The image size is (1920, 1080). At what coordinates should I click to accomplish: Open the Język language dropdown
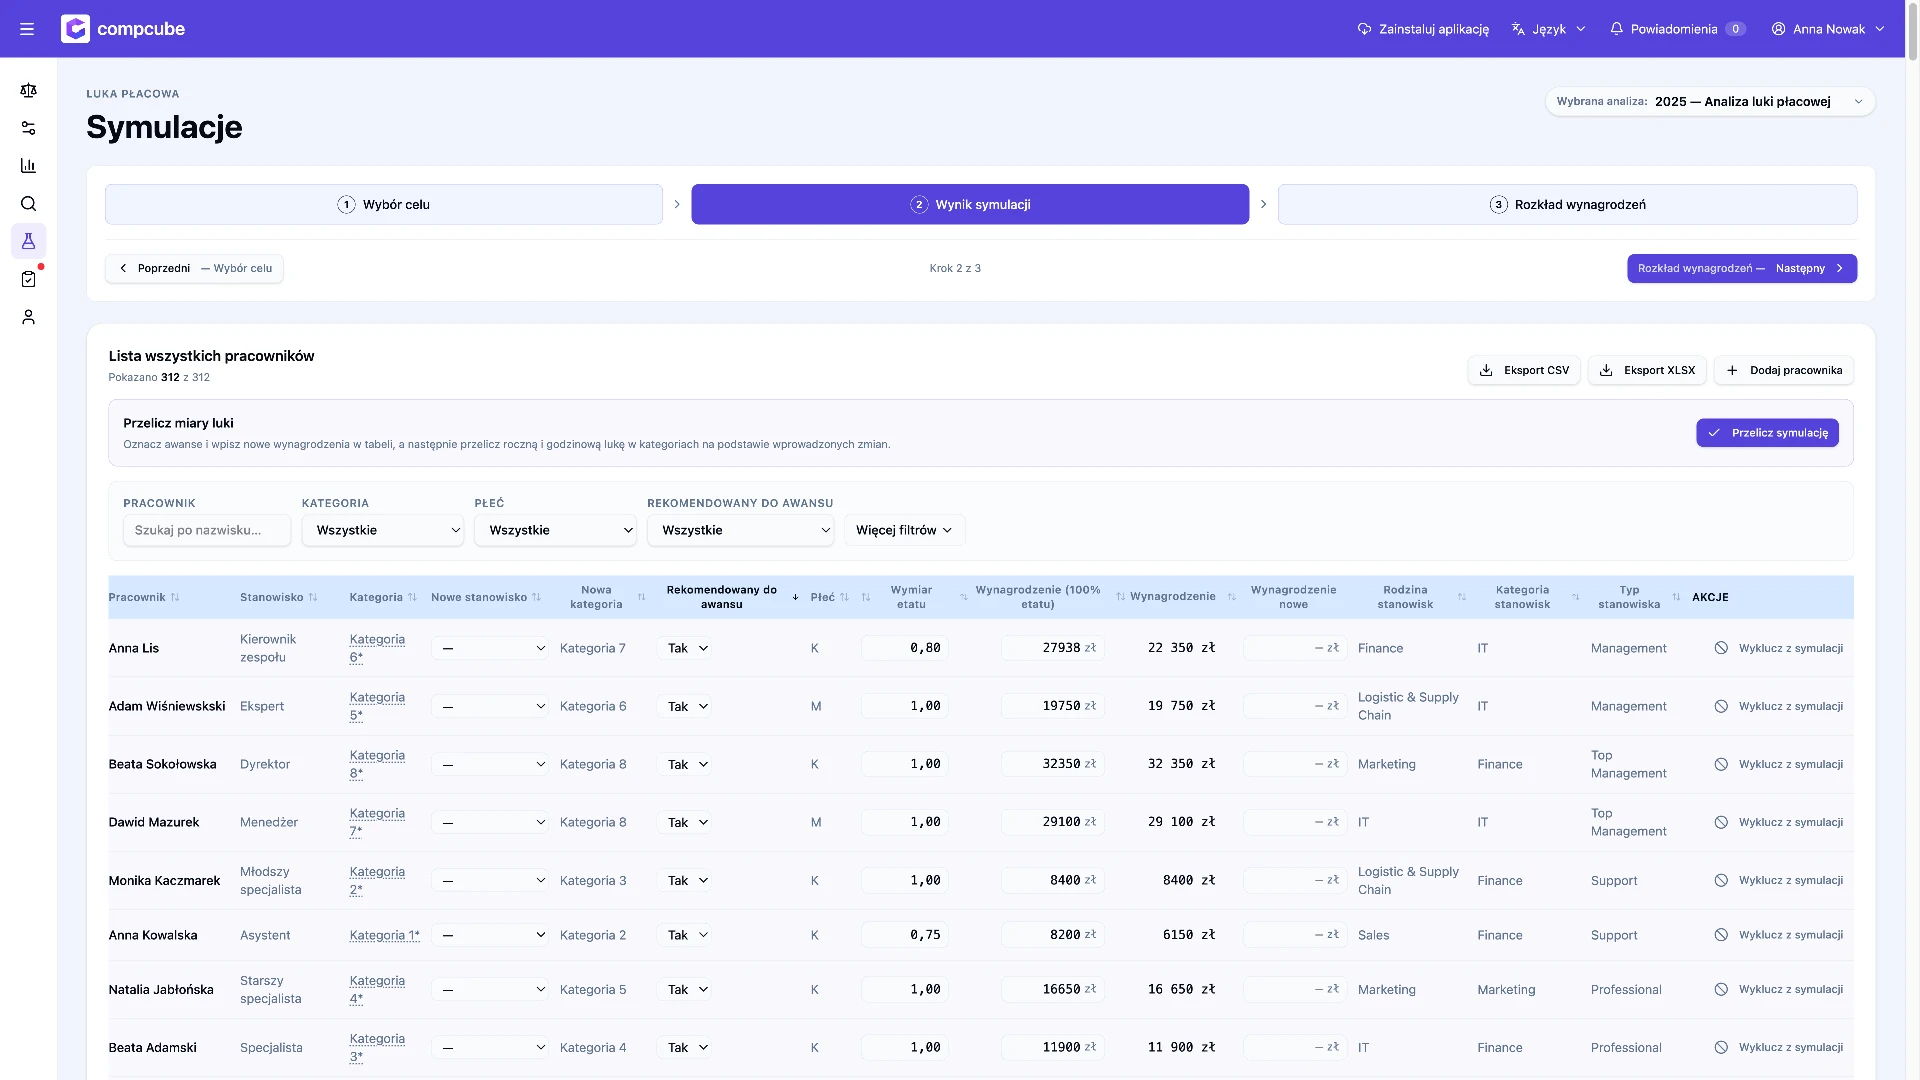1548,29
